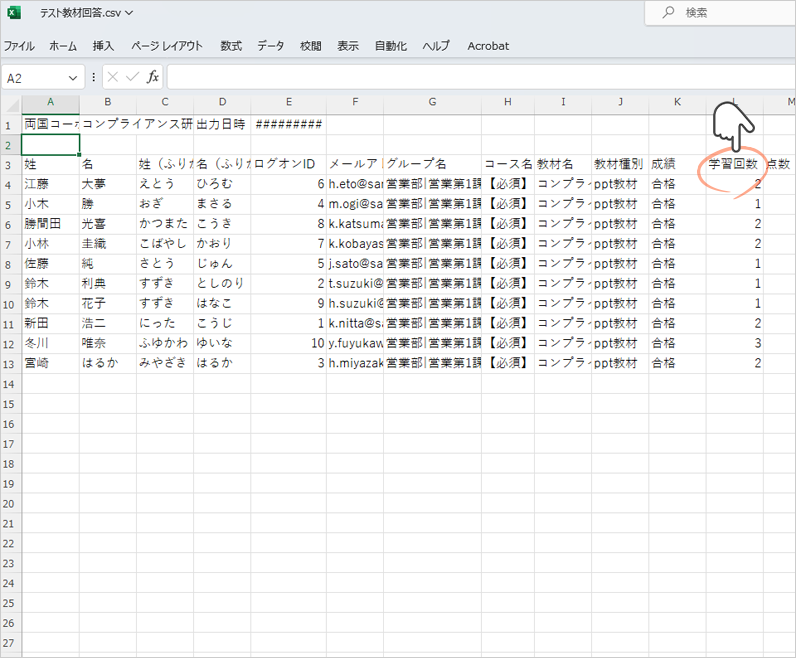Open the file name dropdown arrow
This screenshot has width=796, height=658.
pyautogui.click(x=129, y=13)
